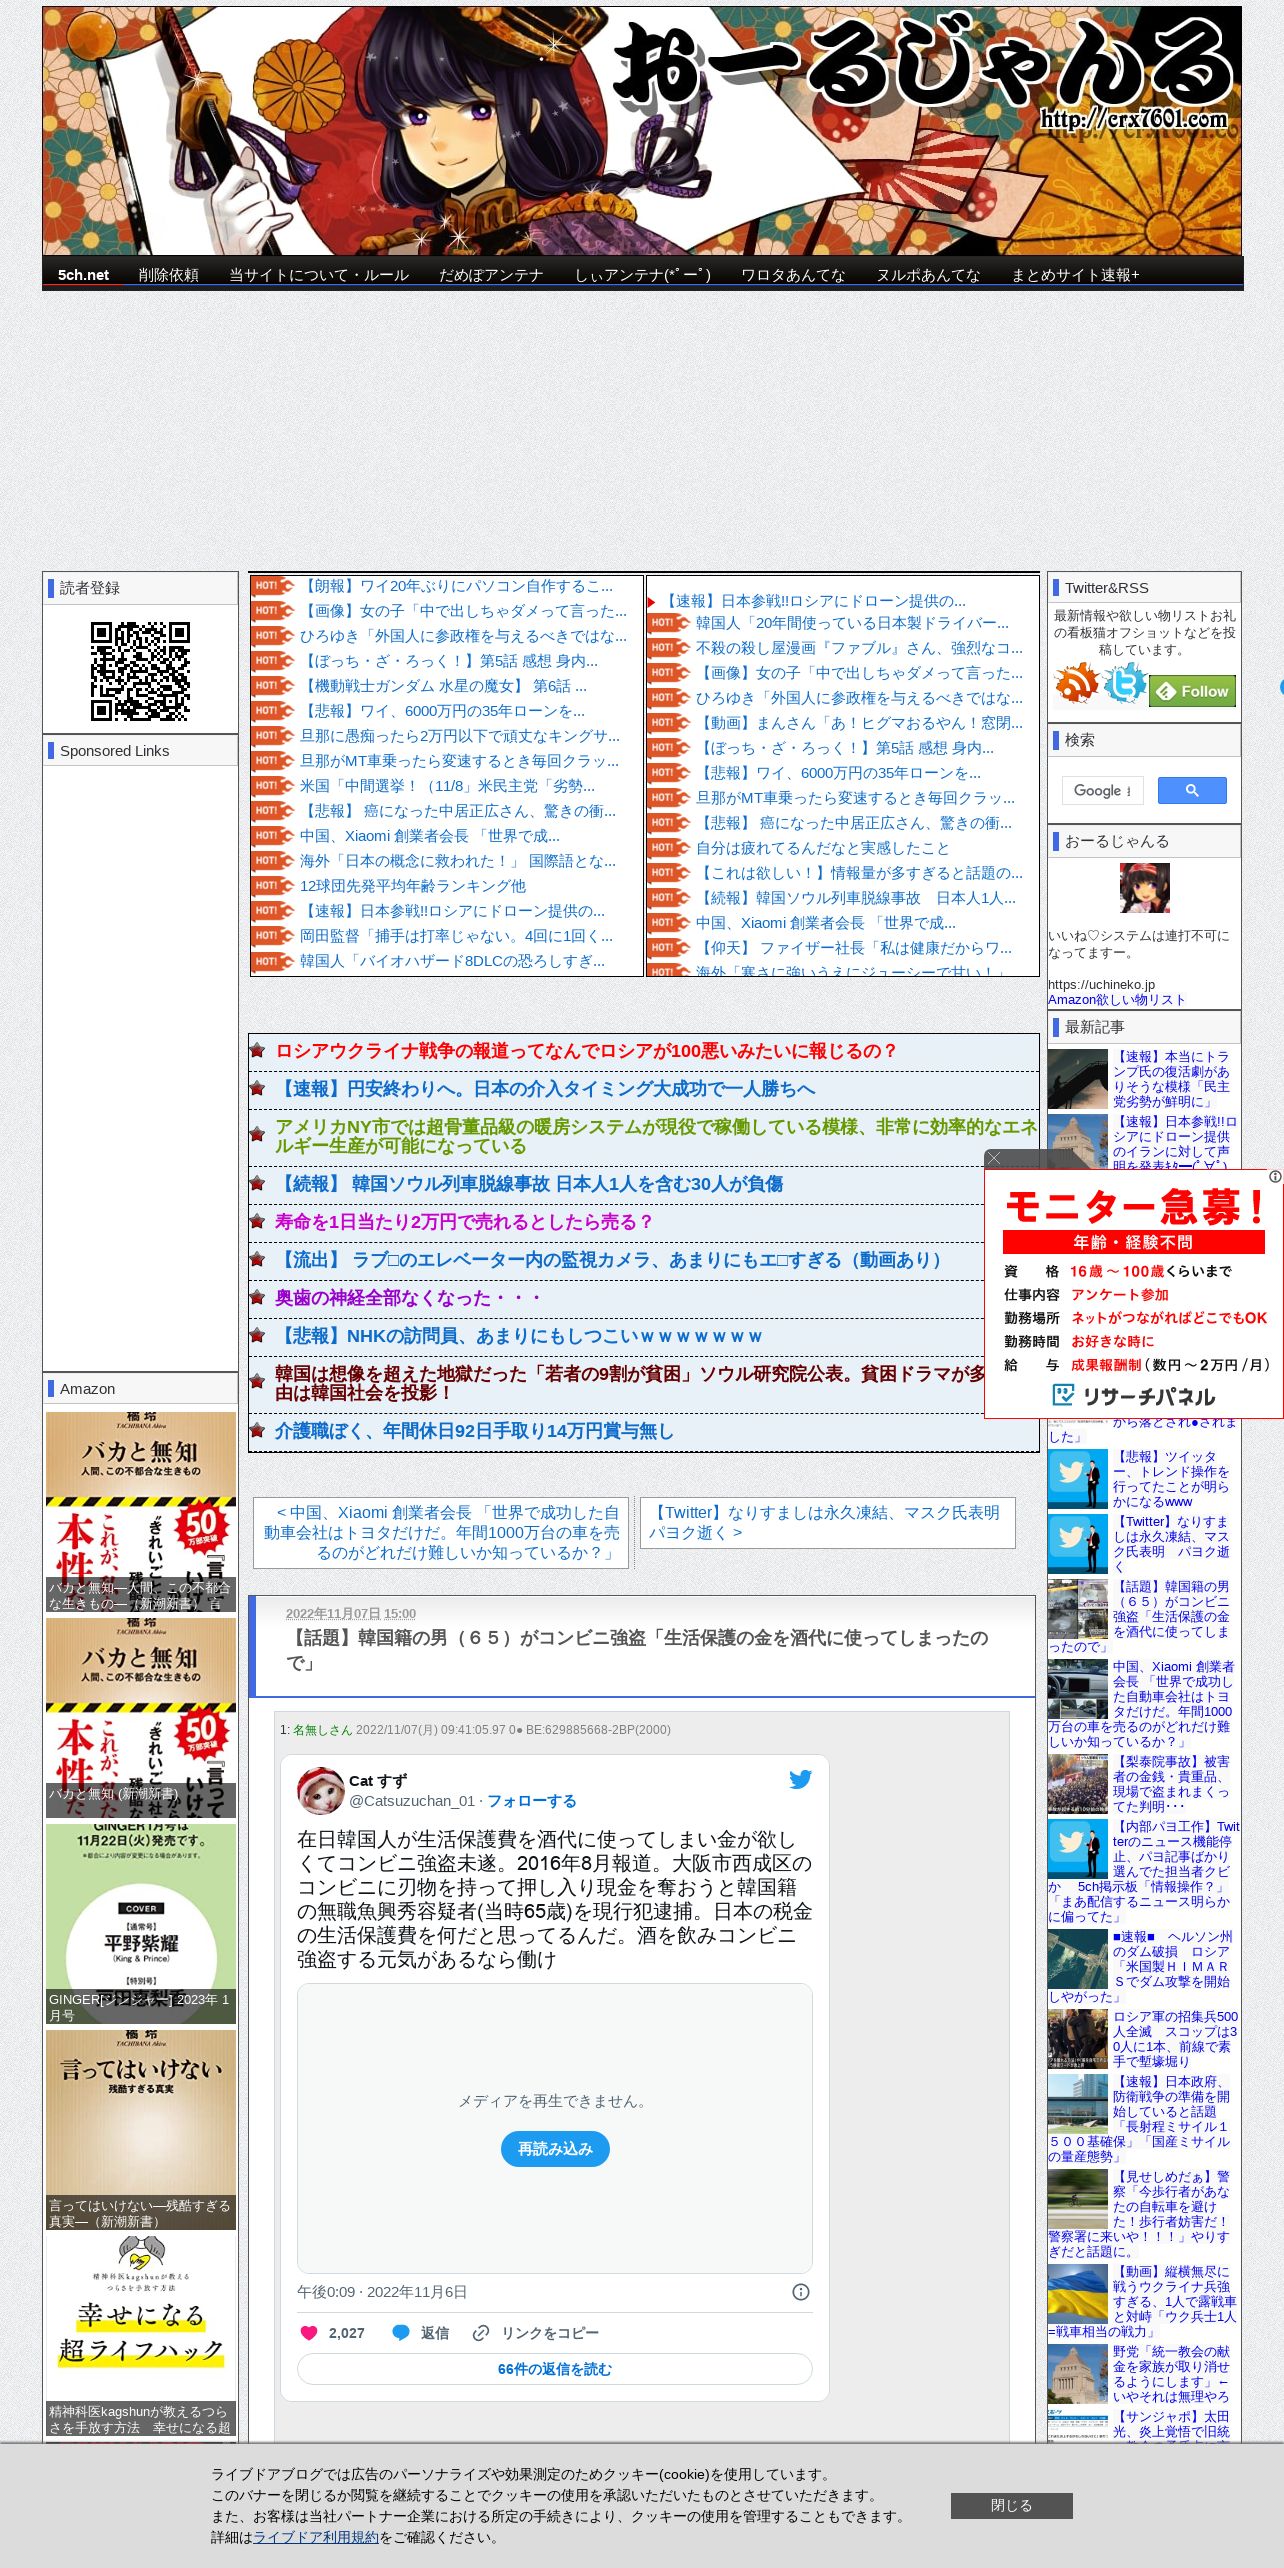1284x2568 pixels.
Task: Open the モニター急募 advertisement banner
Action: pyautogui.click(x=1134, y=1294)
